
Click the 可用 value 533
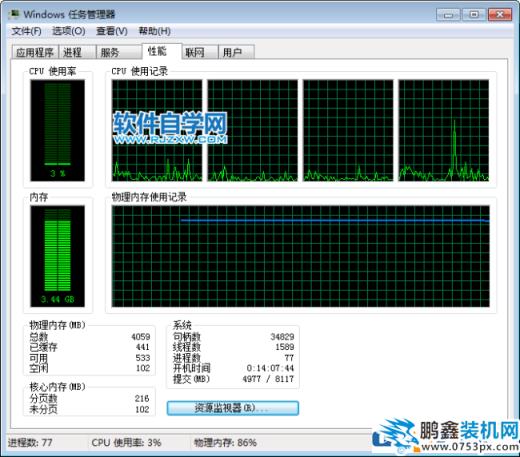[x=143, y=358]
